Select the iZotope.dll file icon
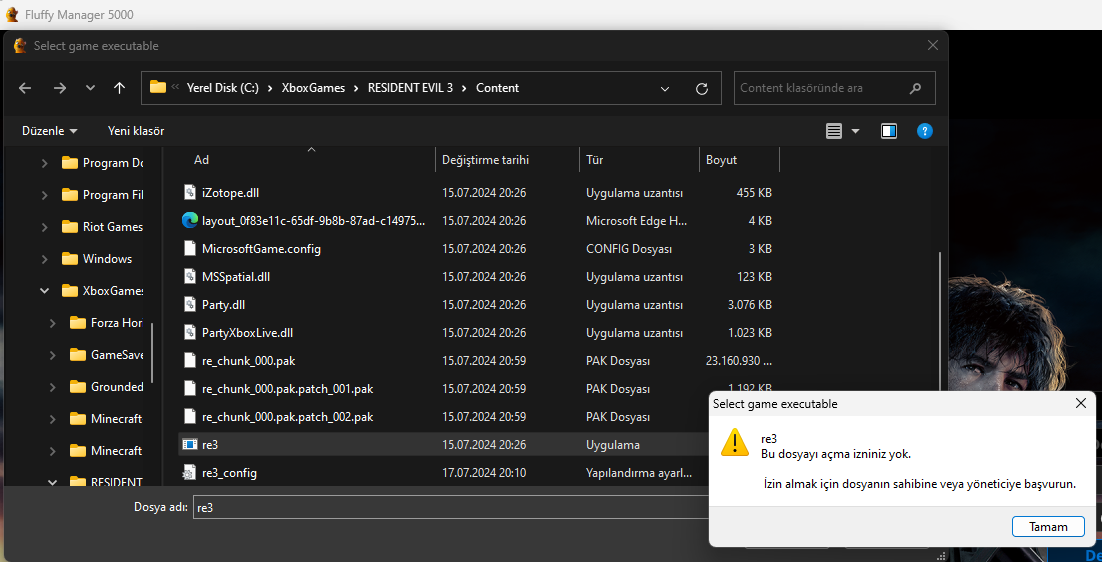 click(x=189, y=192)
